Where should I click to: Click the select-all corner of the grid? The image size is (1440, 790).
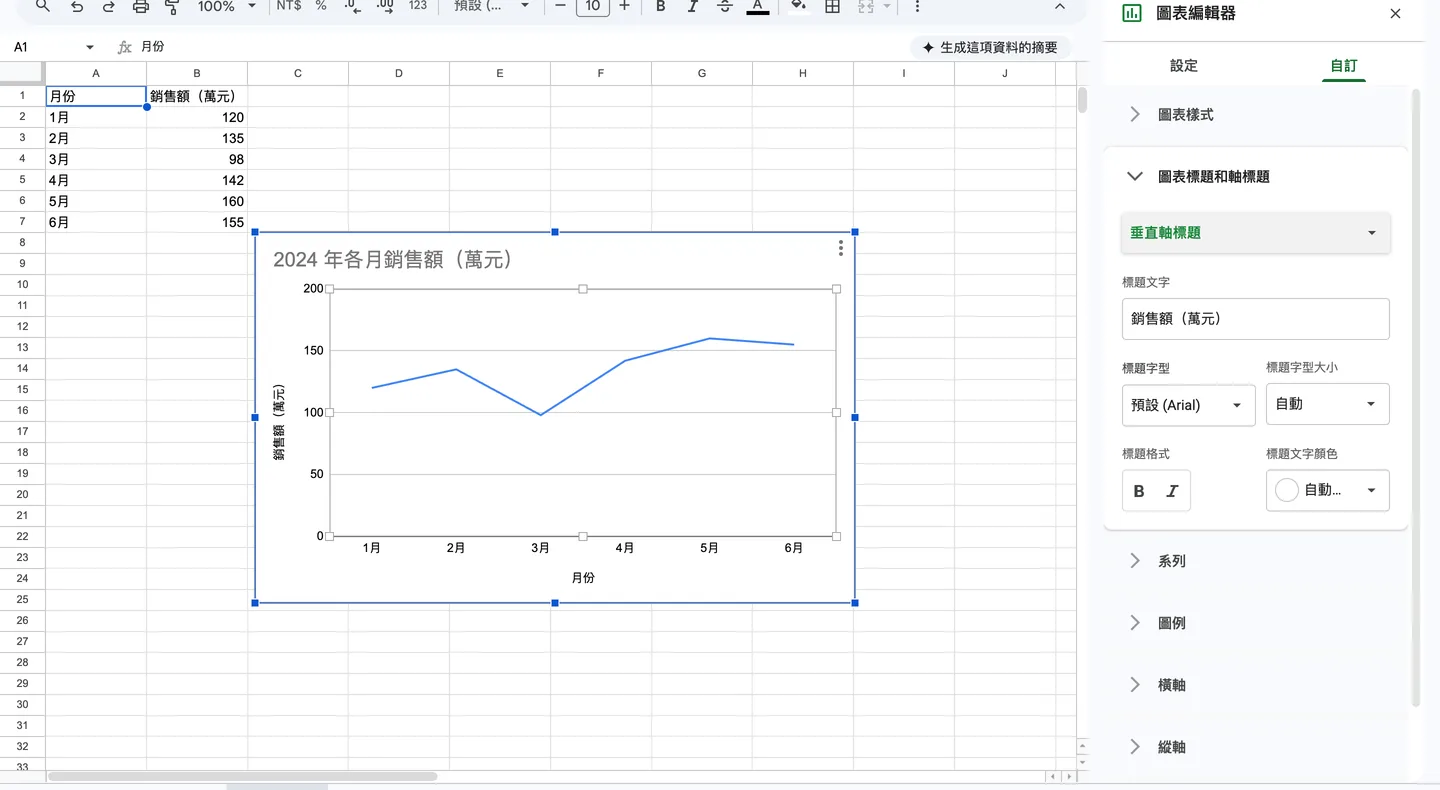click(x=22, y=73)
